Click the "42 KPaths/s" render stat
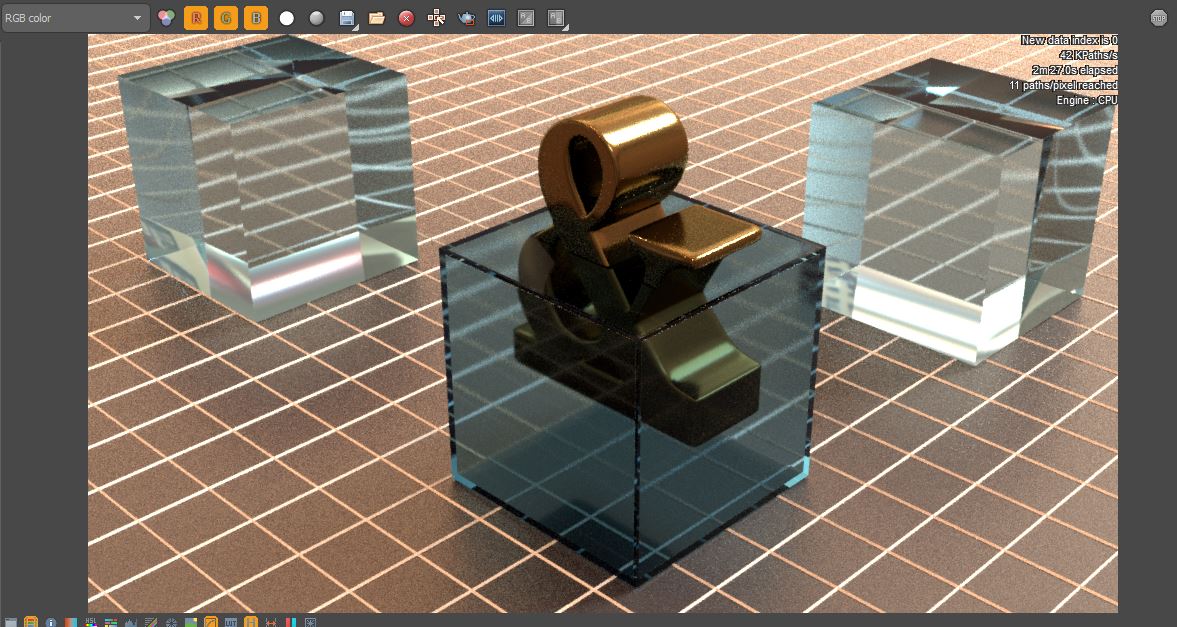Screen dimensions: 1177x627 pos(1088,55)
